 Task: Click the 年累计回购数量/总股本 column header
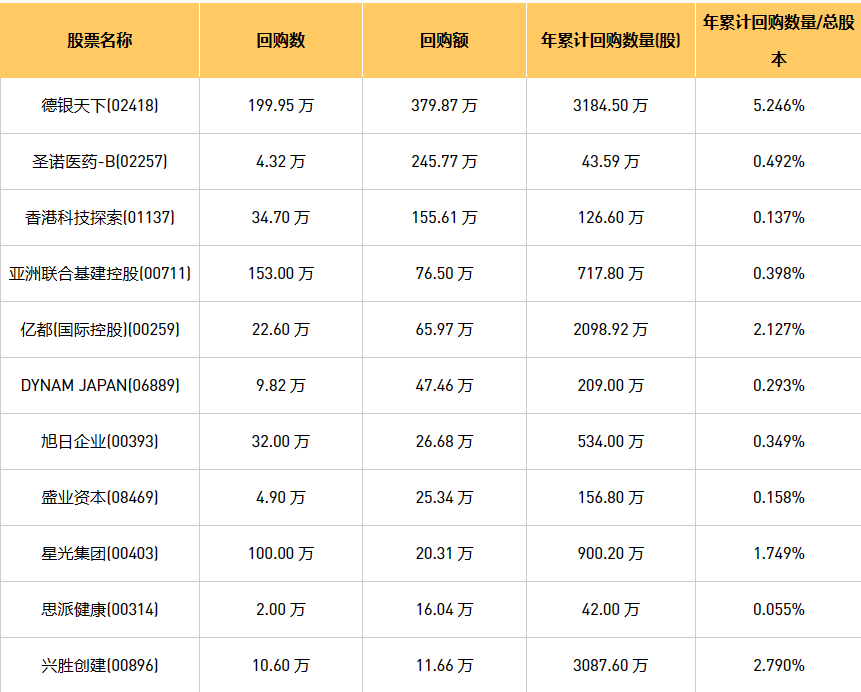coord(779,40)
